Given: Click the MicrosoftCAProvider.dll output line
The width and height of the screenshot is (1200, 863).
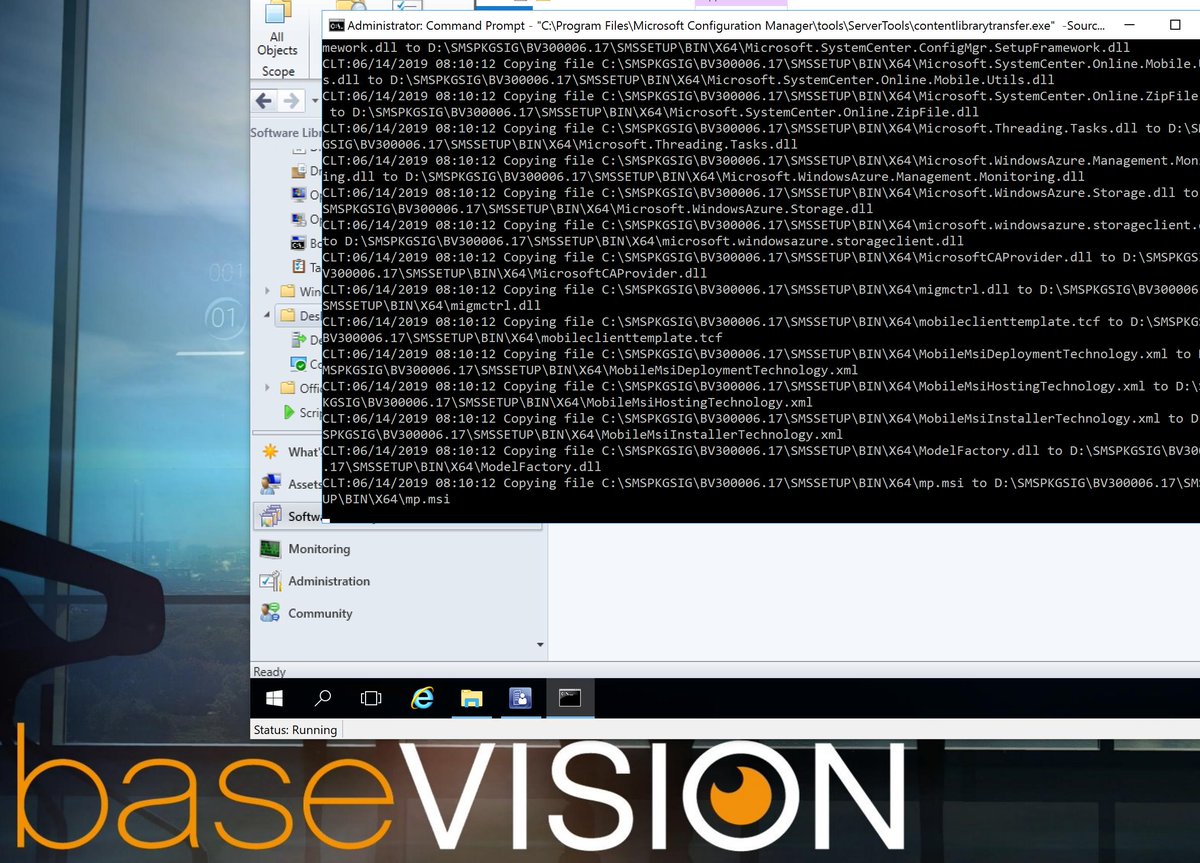Looking at the screenshot, I should pyautogui.click(x=761, y=266).
